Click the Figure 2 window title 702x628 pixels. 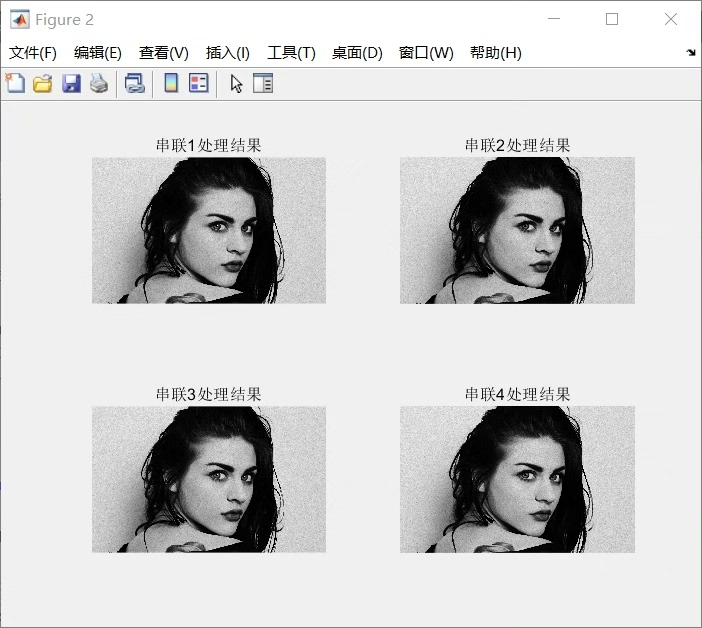point(64,20)
